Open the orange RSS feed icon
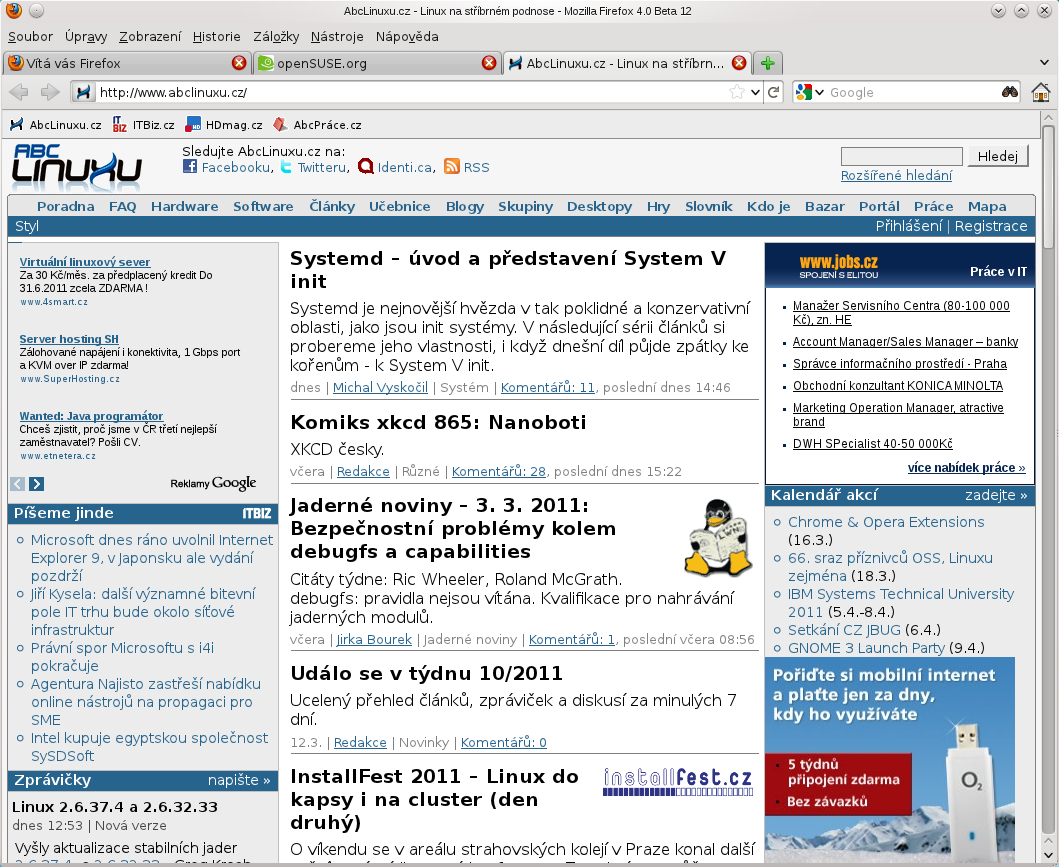Image resolution: width=1059 pixels, height=867 pixels. [452, 167]
